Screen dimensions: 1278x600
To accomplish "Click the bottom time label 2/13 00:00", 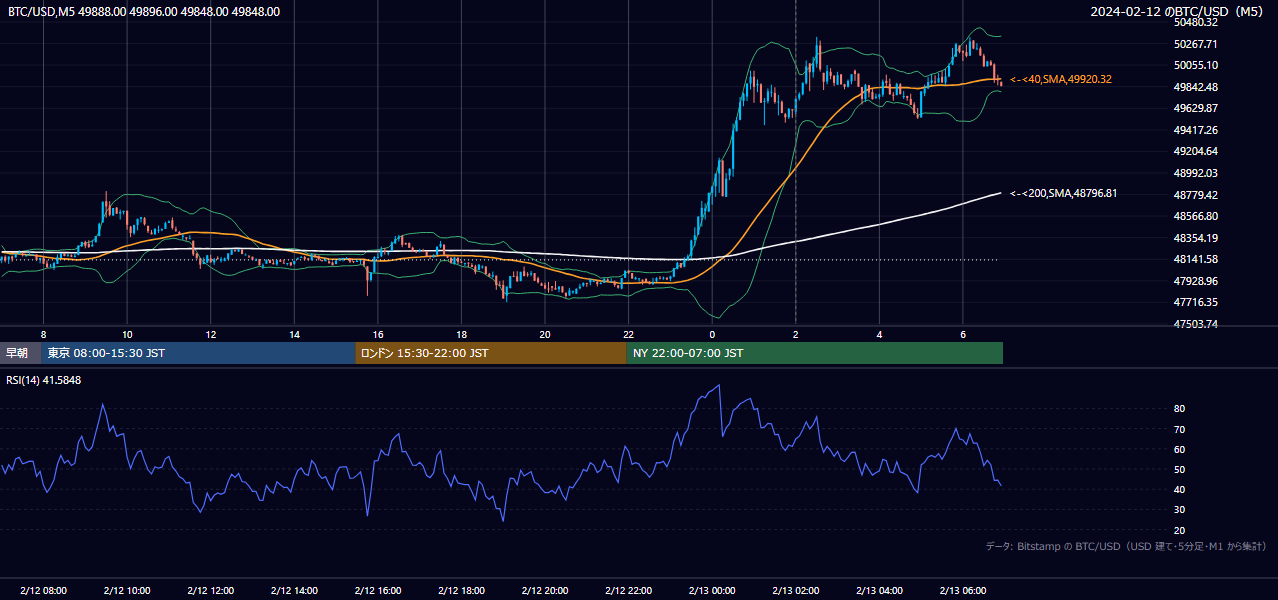I will click(712, 591).
